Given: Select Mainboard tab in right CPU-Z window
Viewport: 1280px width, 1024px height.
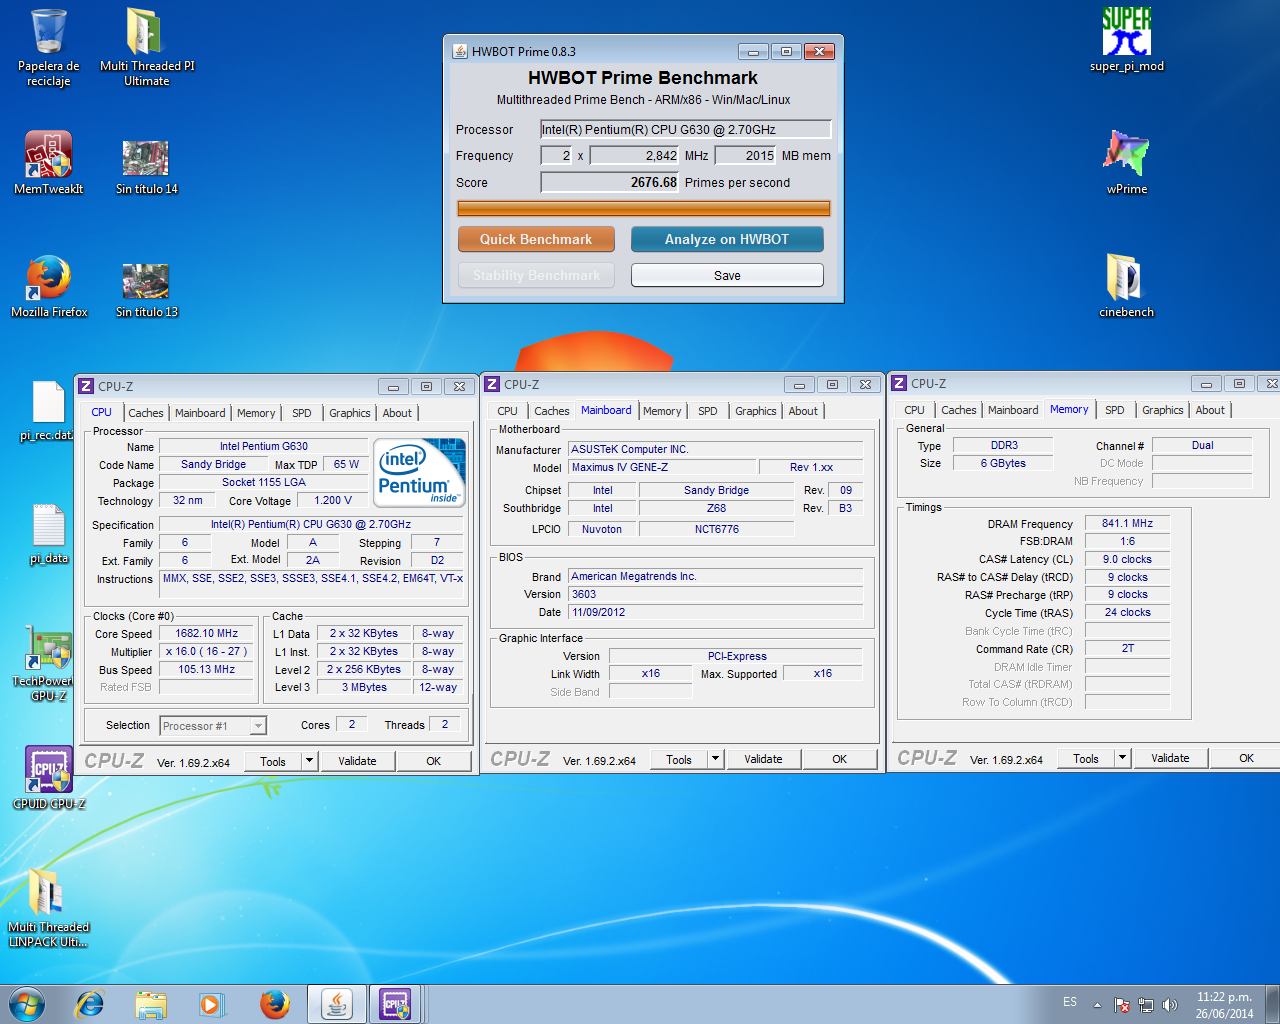Looking at the screenshot, I should [x=1013, y=410].
